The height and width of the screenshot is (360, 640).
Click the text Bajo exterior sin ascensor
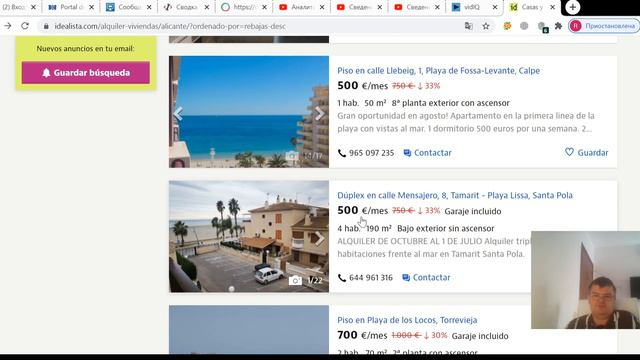(446, 229)
